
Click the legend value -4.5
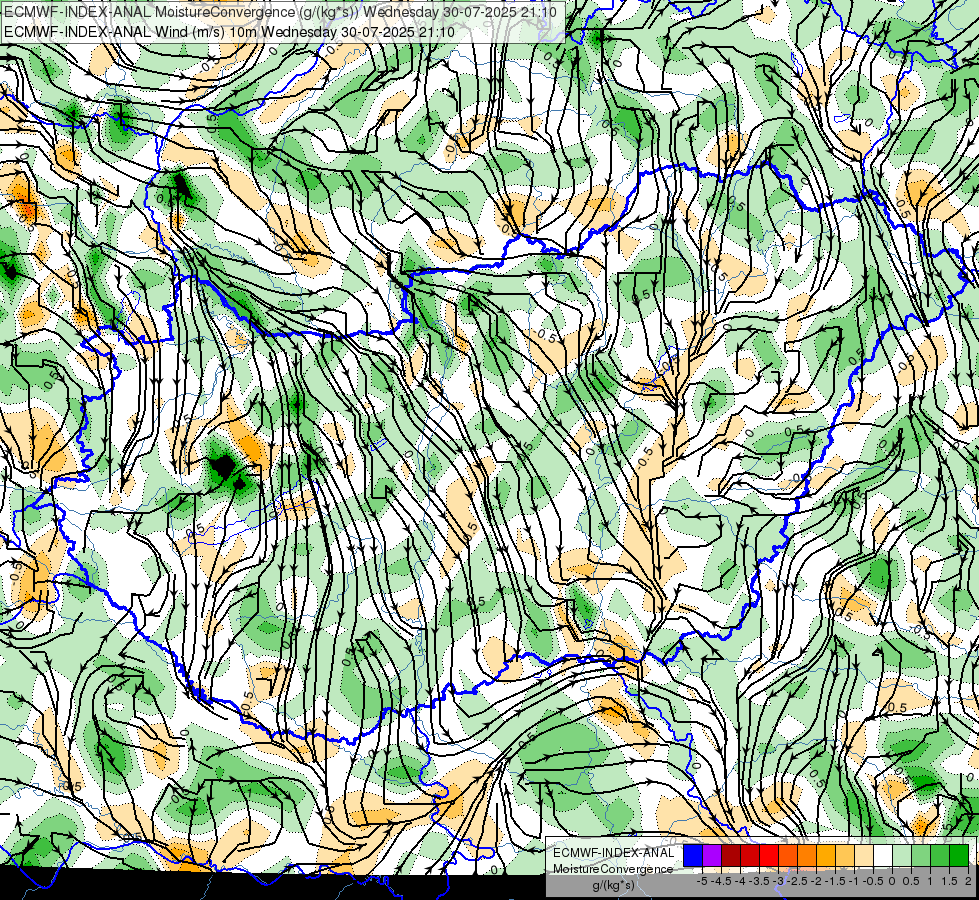coord(721,881)
